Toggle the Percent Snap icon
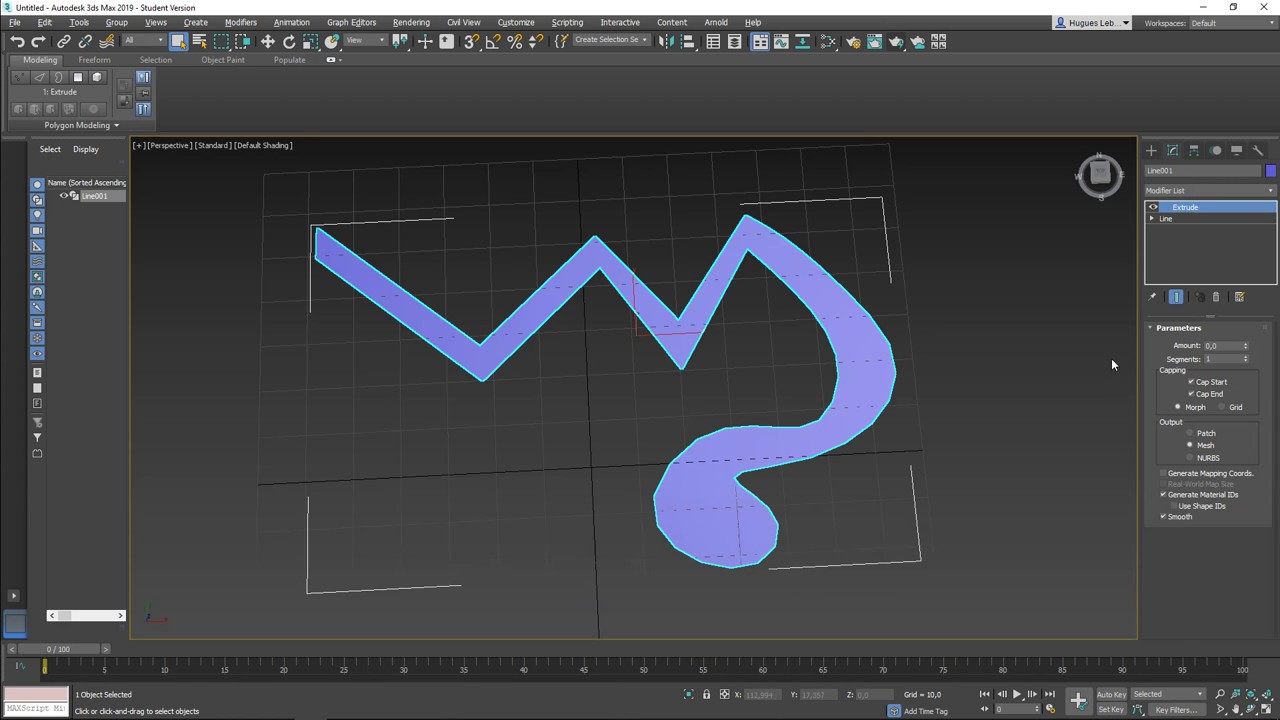The image size is (1280, 720). (515, 41)
